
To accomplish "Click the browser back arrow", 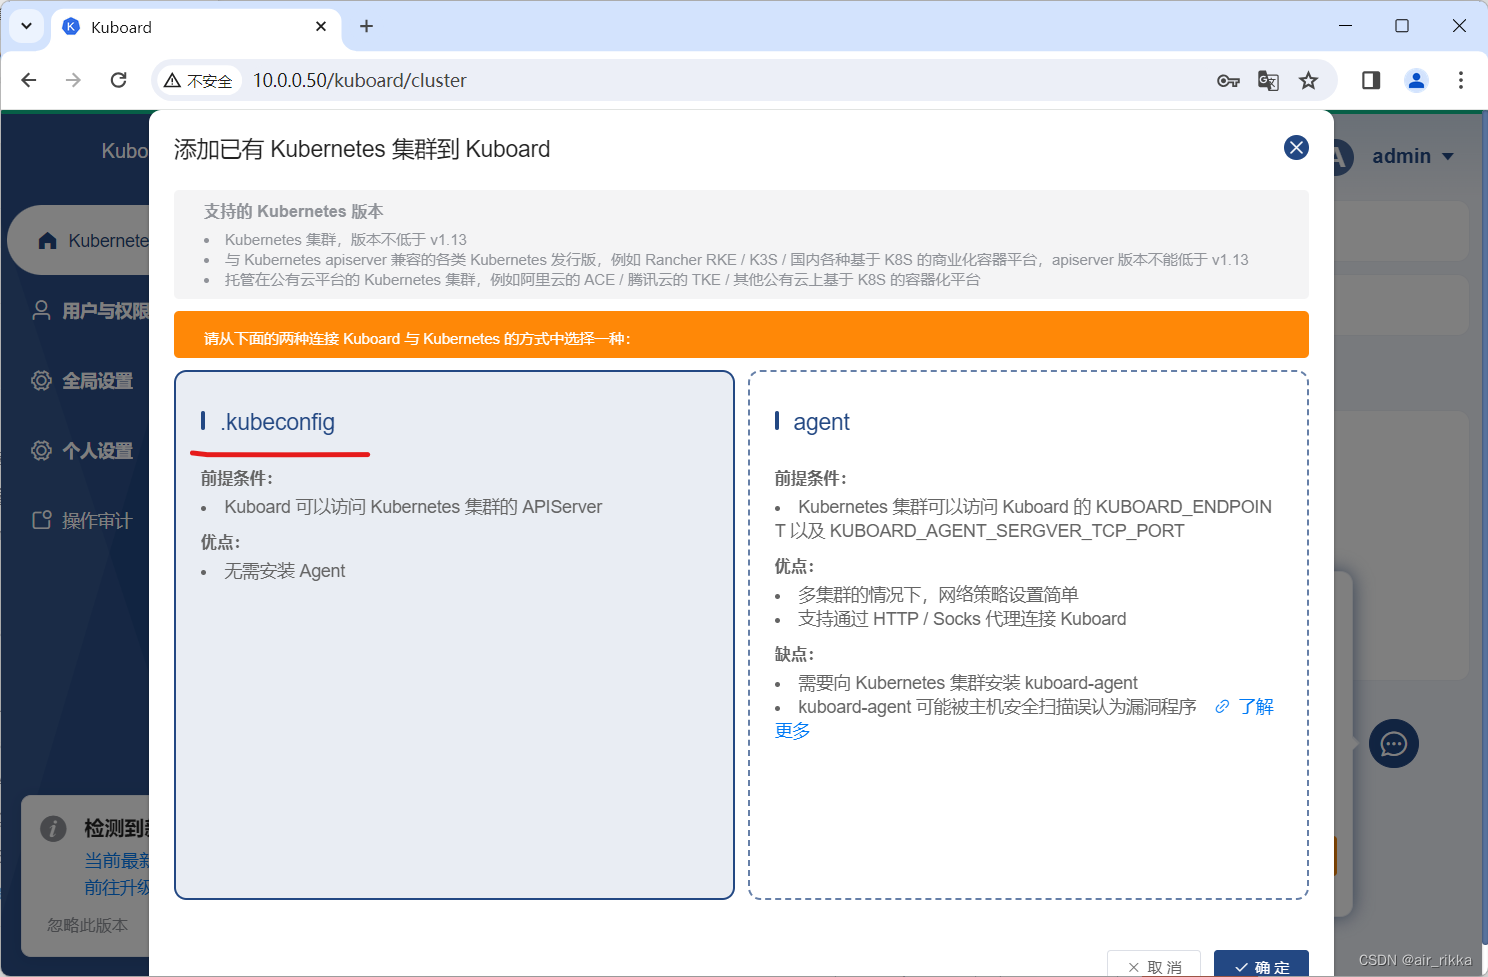I will (x=29, y=80).
